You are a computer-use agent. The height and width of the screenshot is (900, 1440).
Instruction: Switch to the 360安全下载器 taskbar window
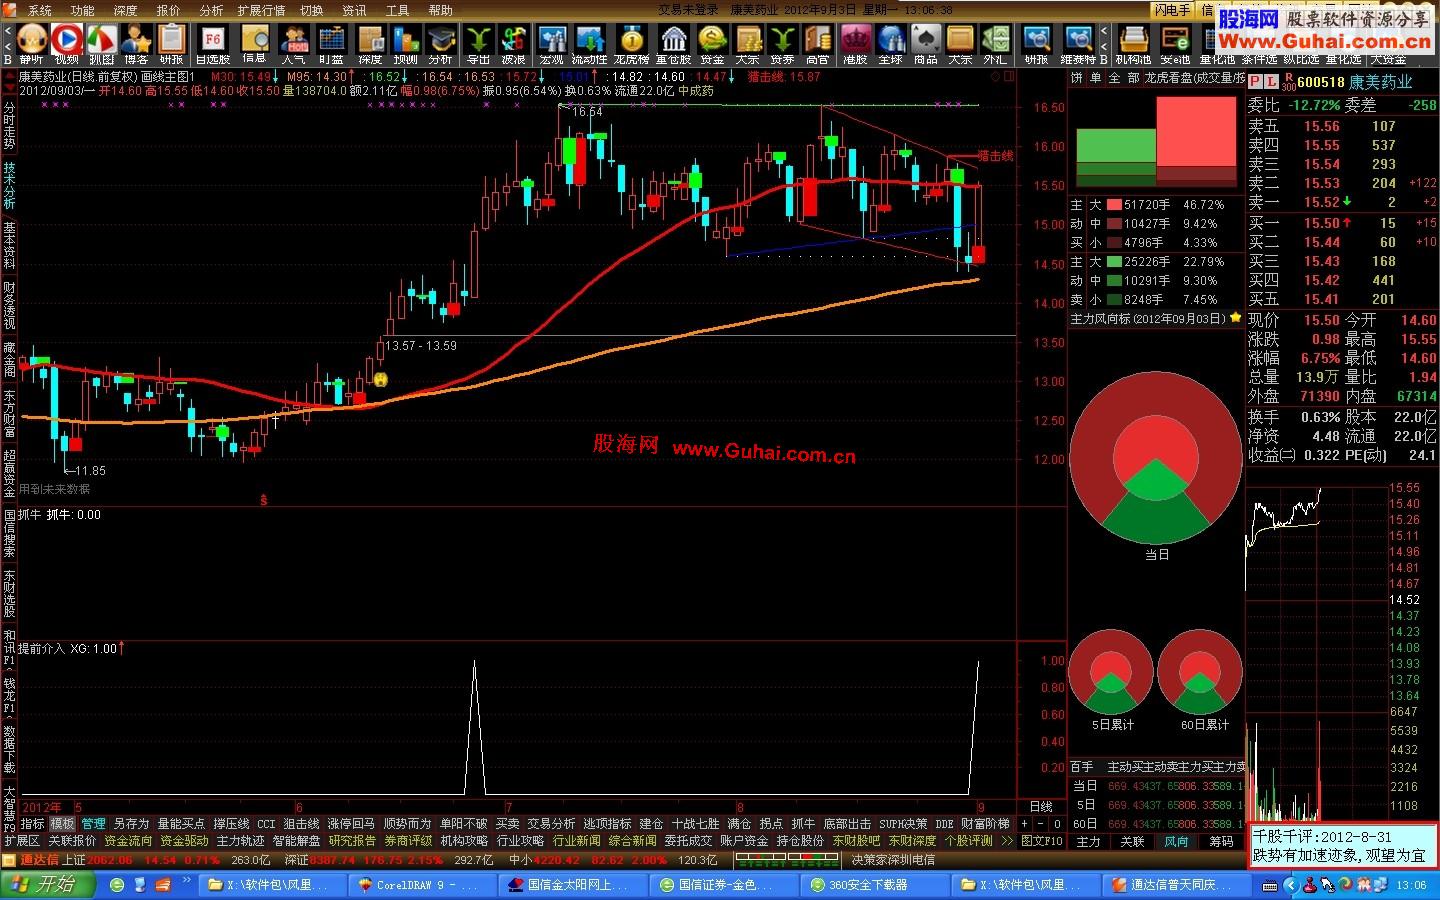(876, 885)
